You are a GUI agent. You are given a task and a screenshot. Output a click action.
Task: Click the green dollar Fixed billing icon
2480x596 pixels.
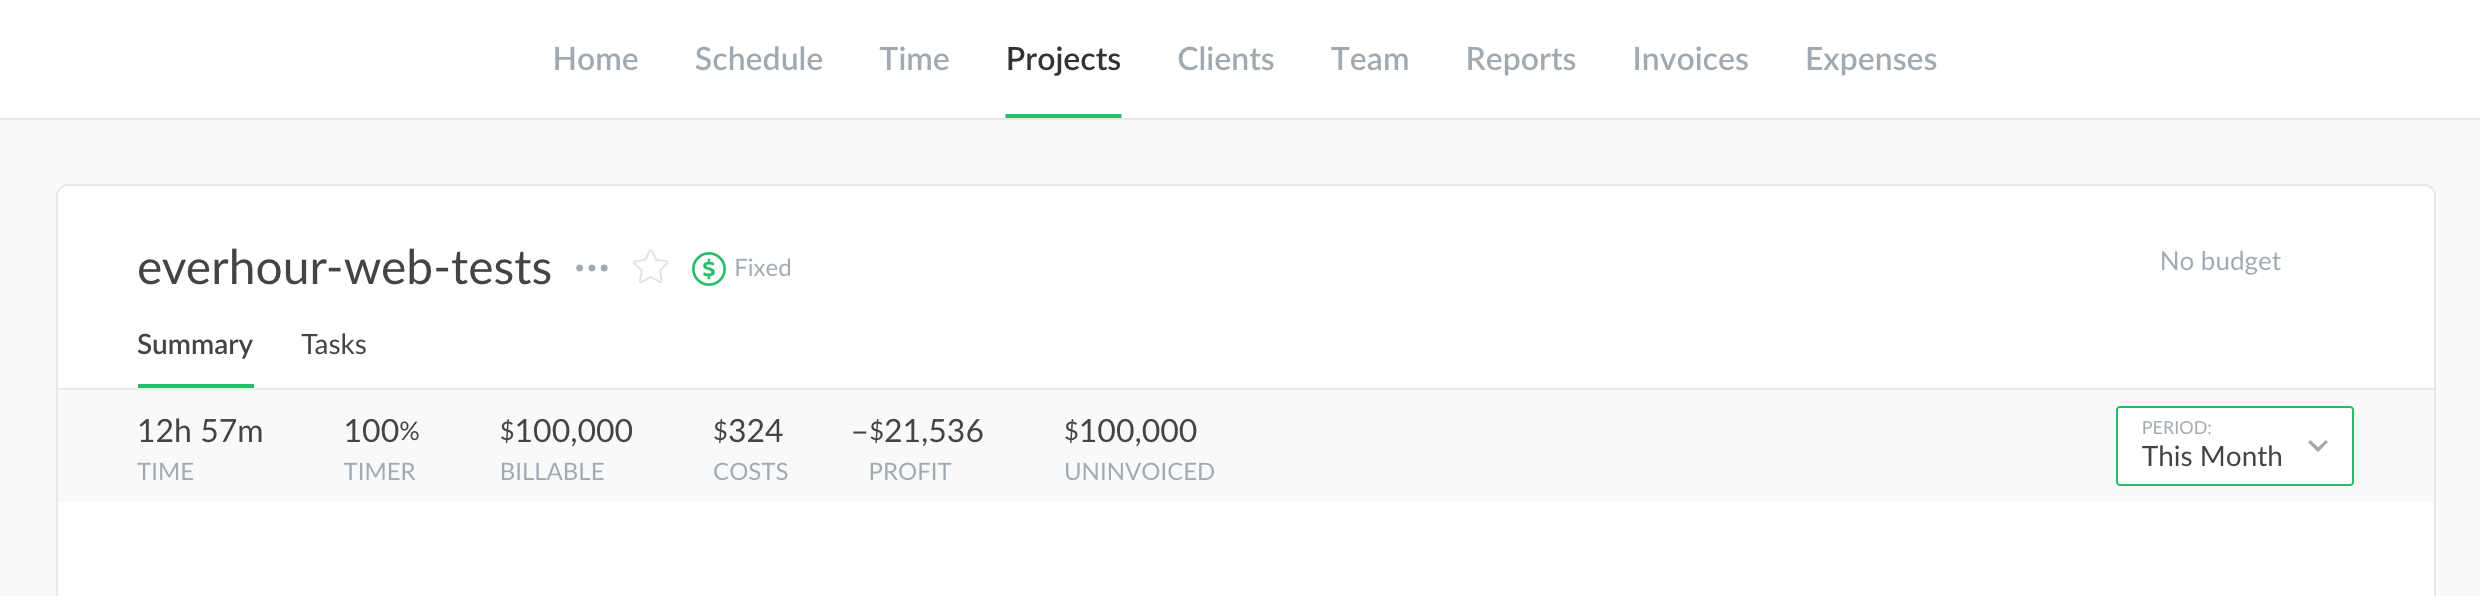[709, 268]
